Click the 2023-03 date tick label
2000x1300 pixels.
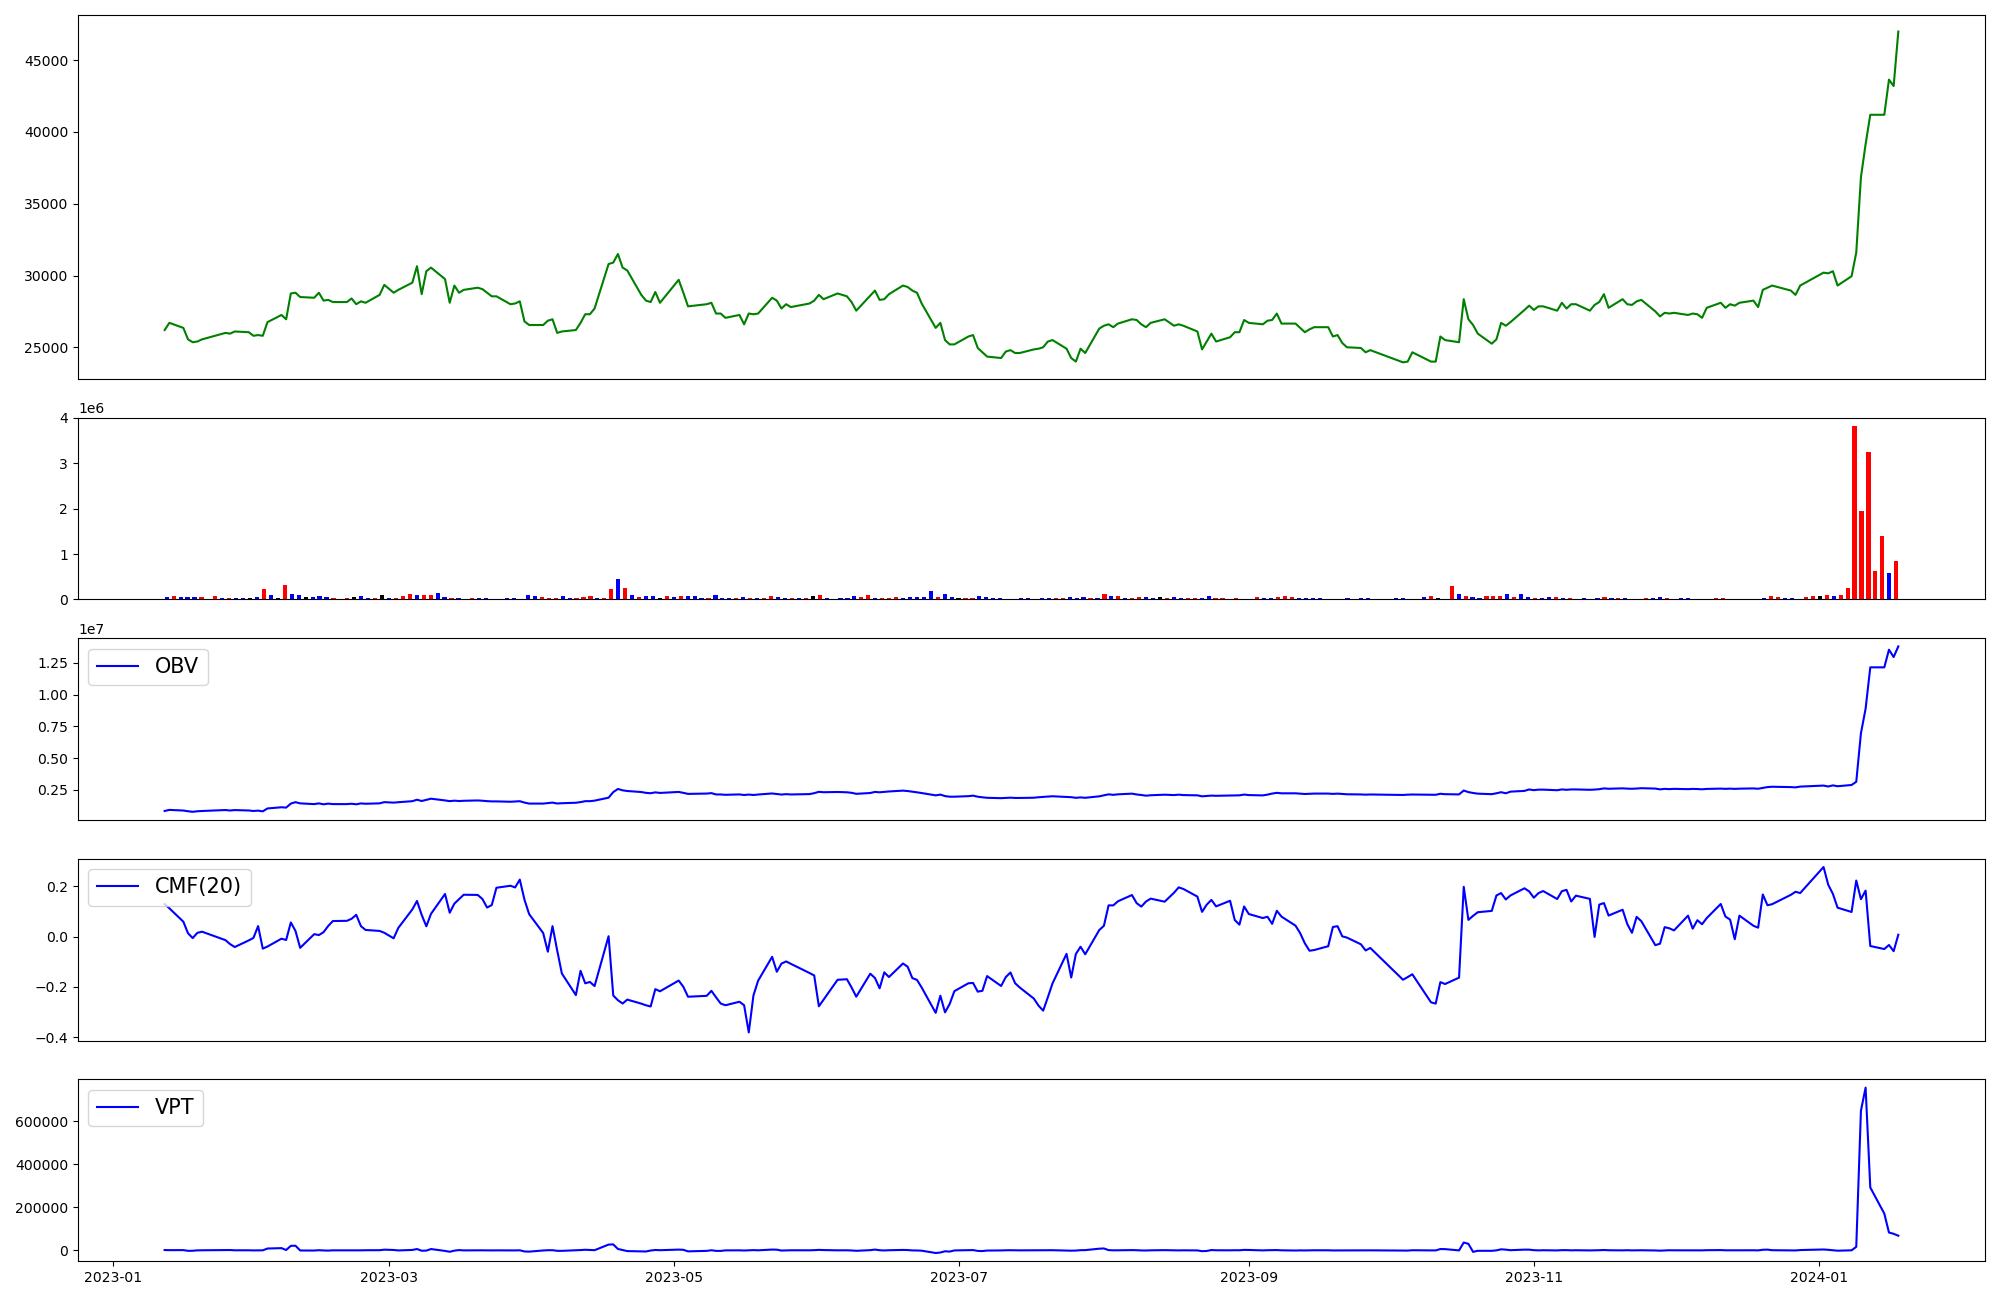388,1277
